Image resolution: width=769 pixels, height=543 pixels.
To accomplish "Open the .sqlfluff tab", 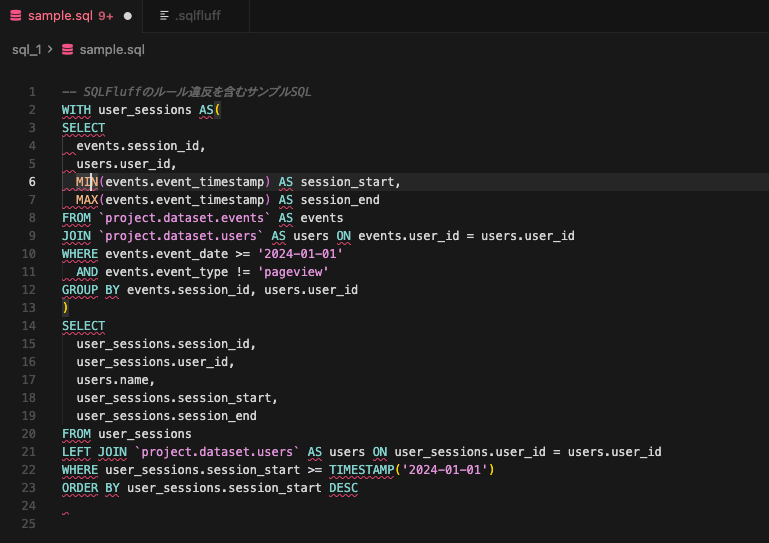I will click(x=198, y=16).
